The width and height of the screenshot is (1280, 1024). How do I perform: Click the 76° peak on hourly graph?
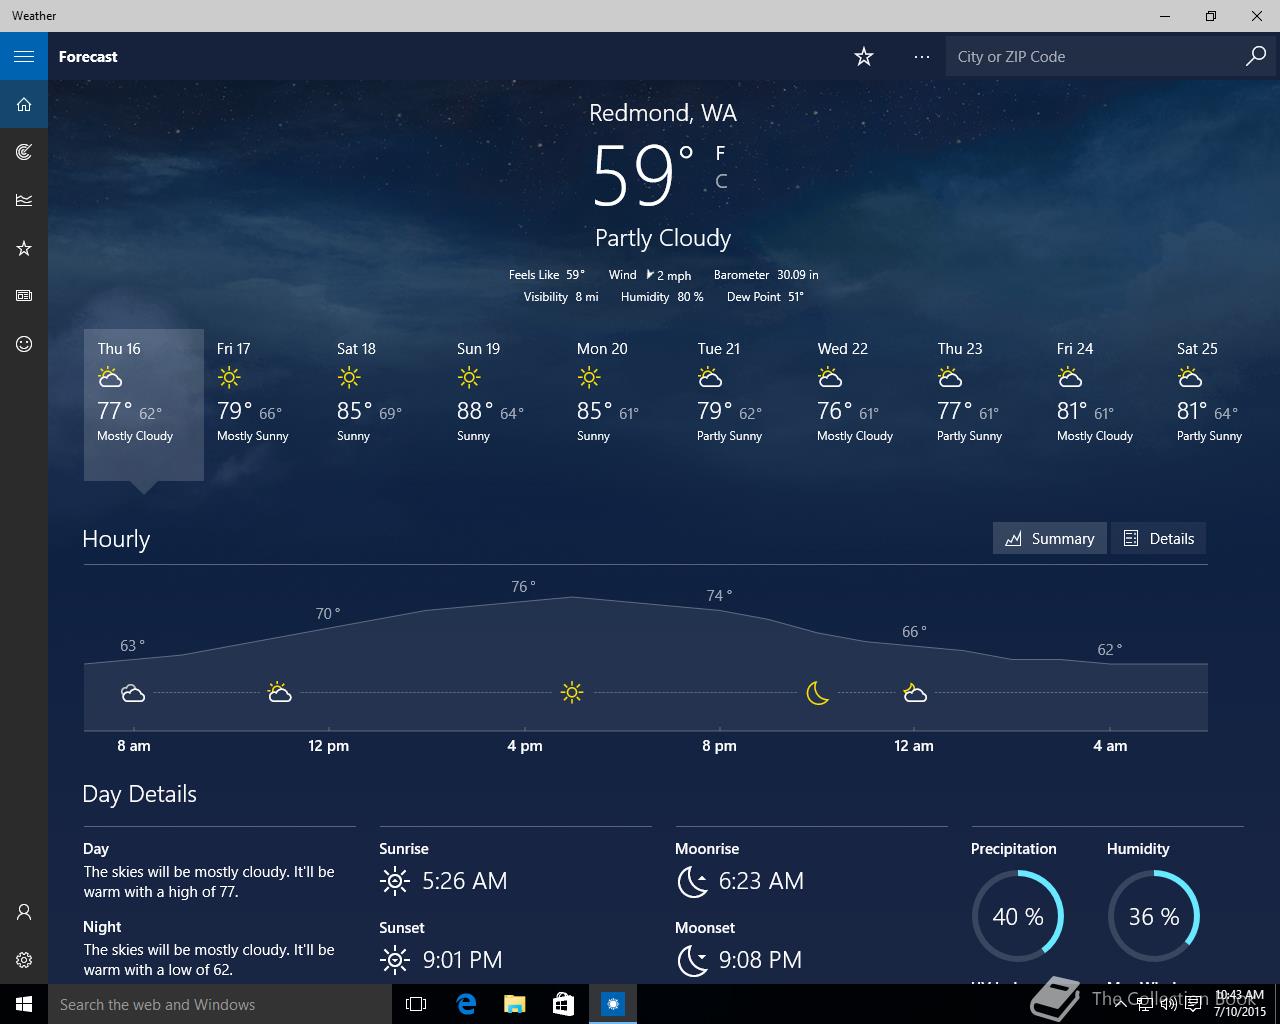click(x=523, y=587)
